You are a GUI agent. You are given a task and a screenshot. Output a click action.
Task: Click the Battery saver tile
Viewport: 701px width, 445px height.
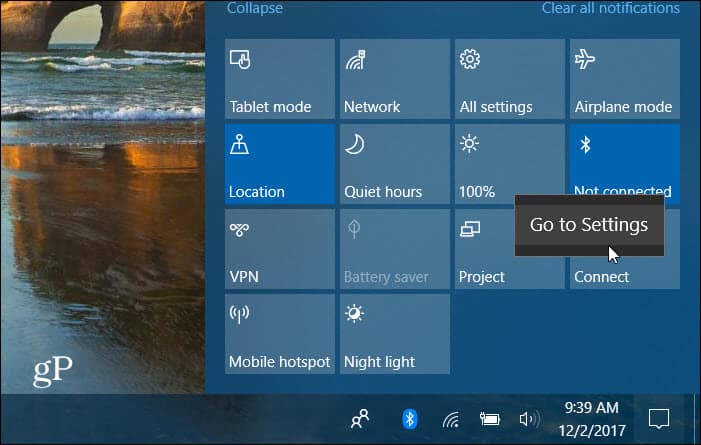pyautogui.click(x=395, y=249)
